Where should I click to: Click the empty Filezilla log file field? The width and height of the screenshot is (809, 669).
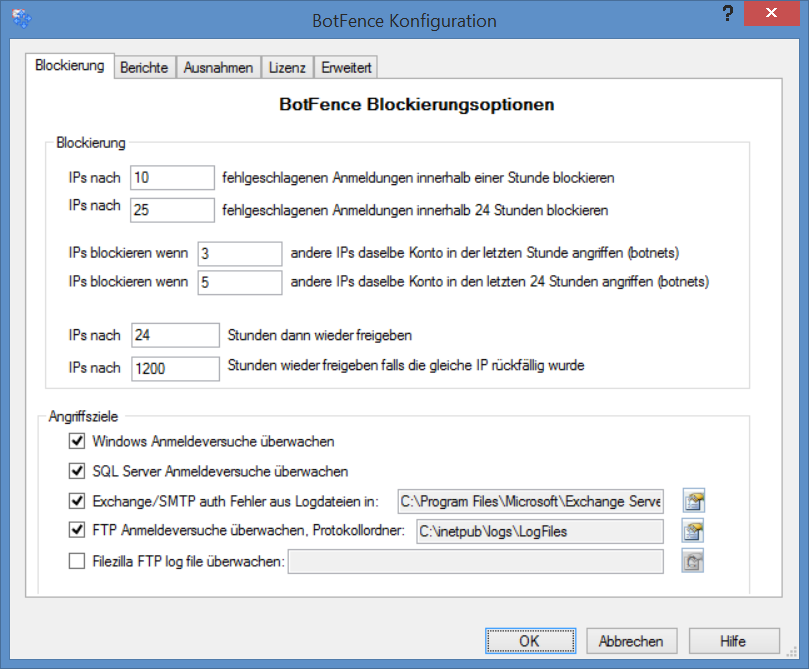(x=476, y=561)
